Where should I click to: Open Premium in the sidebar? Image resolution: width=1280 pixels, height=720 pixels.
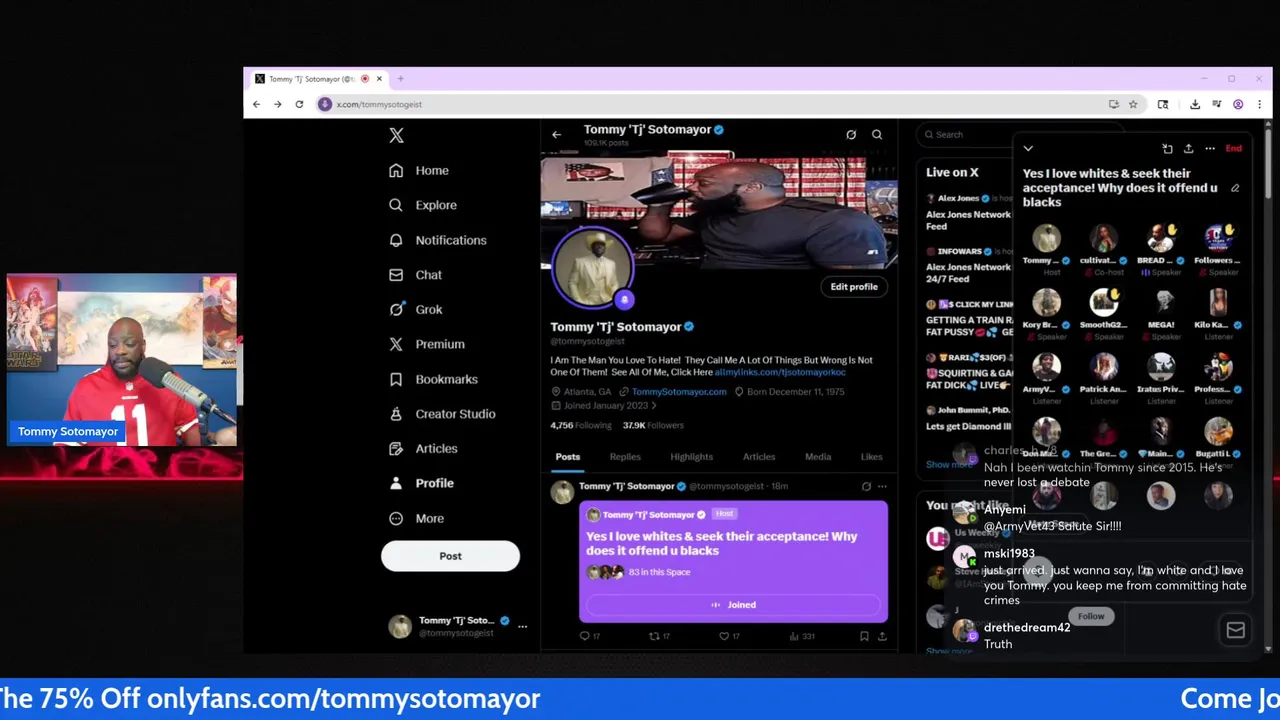click(x=427, y=344)
